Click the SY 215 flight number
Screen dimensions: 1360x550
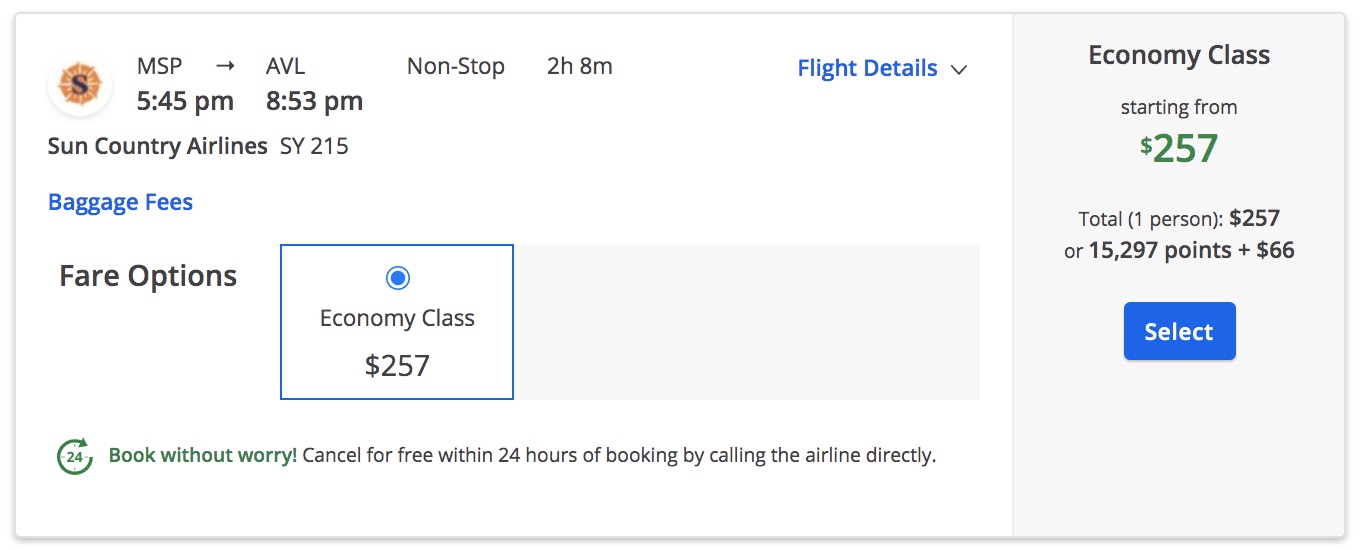coord(314,146)
